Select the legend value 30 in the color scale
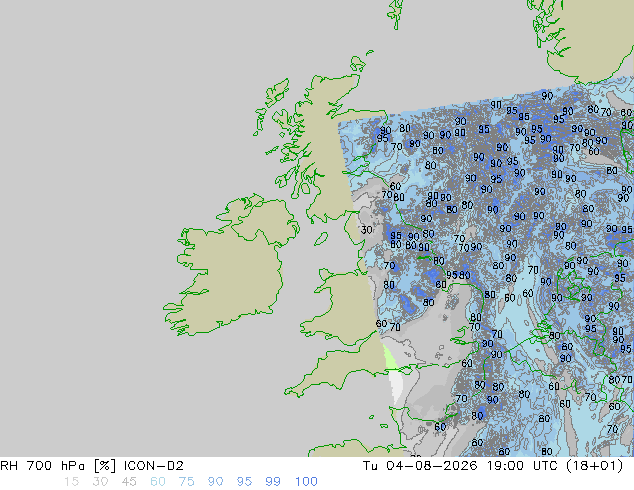Viewport: 634px width, 490px height. tap(100, 482)
